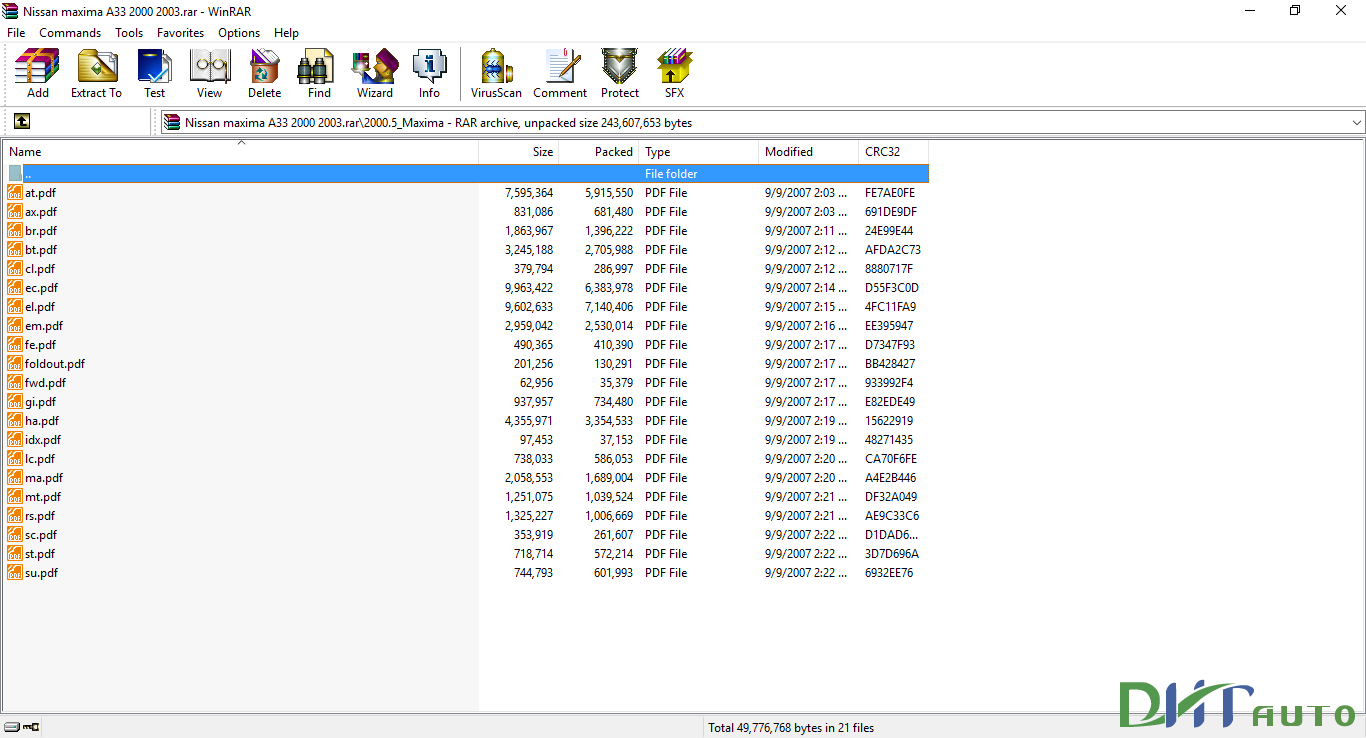
Task: Open the address bar path dropdown
Action: coord(1356,123)
